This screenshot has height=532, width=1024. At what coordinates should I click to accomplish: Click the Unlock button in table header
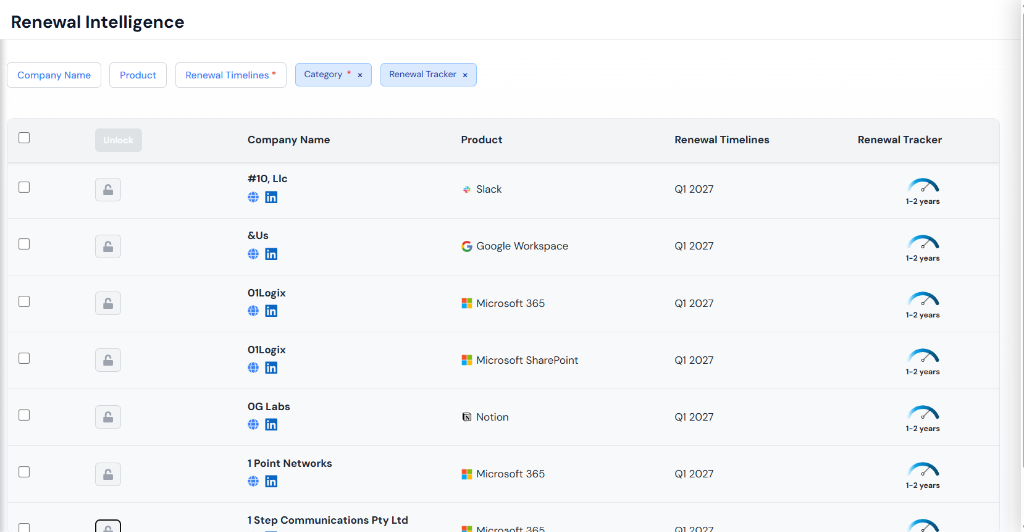[x=118, y=140]
